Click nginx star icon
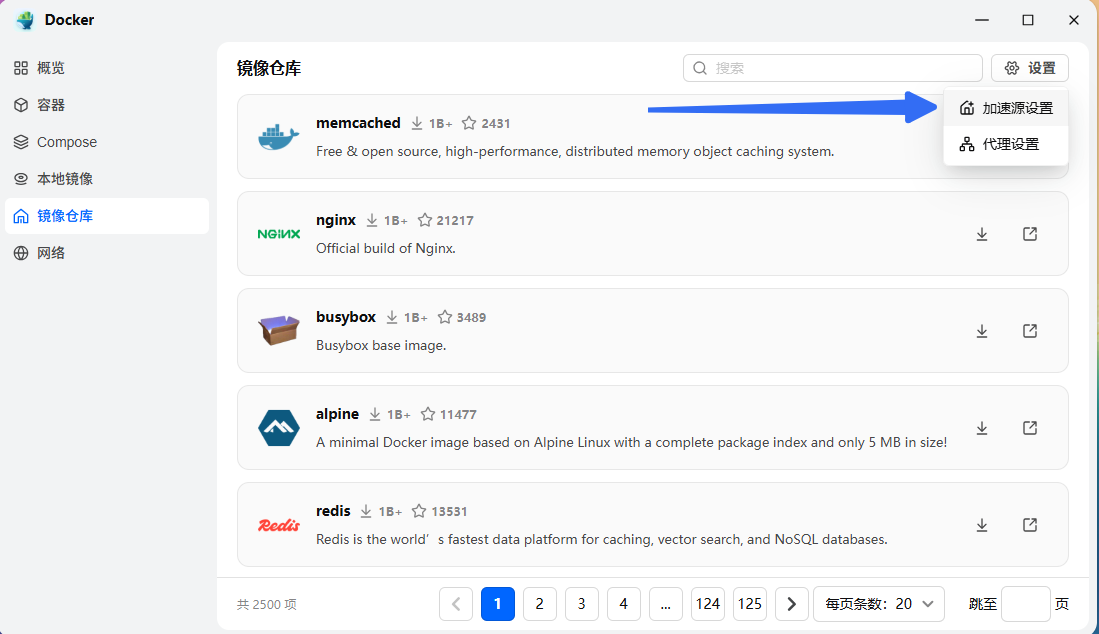Image resolution: width=1099 pixels, height=634 pixels. (x=425, y=220)
